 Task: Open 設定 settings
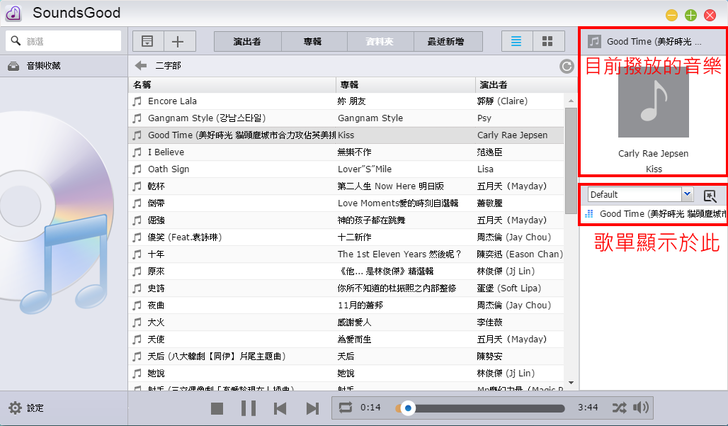click(x=26, y=408)
